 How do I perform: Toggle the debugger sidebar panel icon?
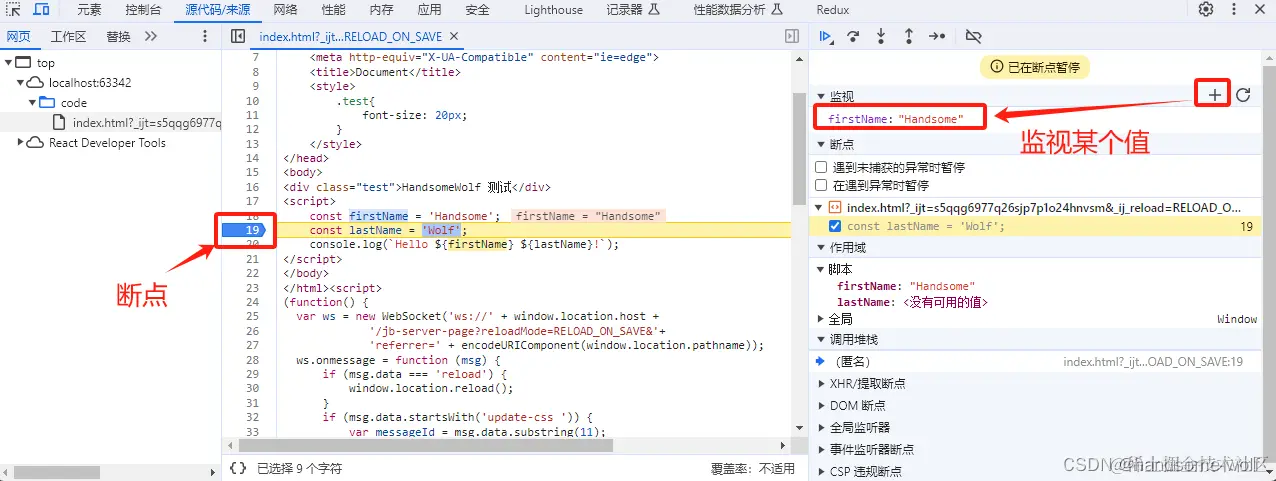[792, 36]
